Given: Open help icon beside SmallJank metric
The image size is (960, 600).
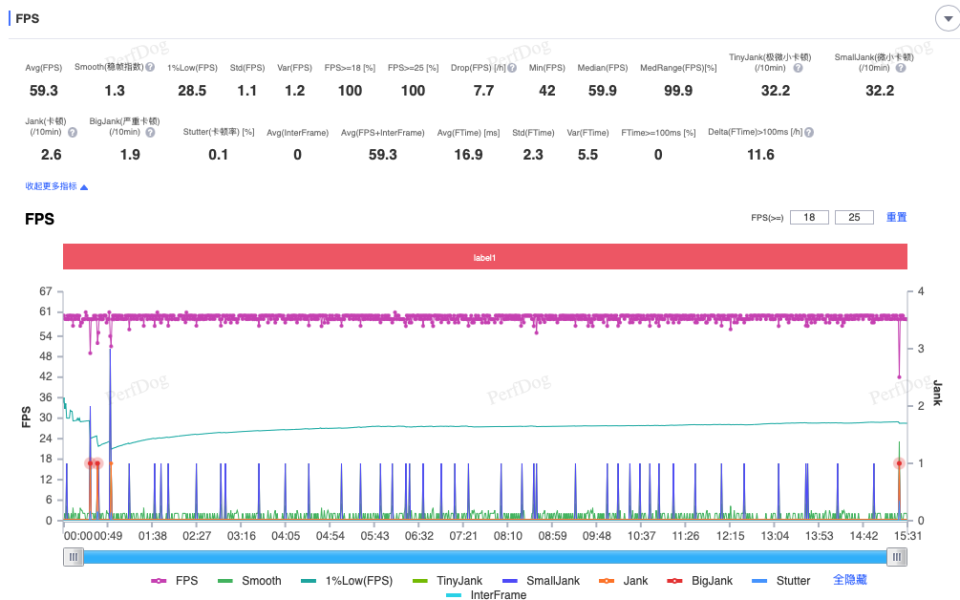Looking at the screenshot, I should point(901,68).
